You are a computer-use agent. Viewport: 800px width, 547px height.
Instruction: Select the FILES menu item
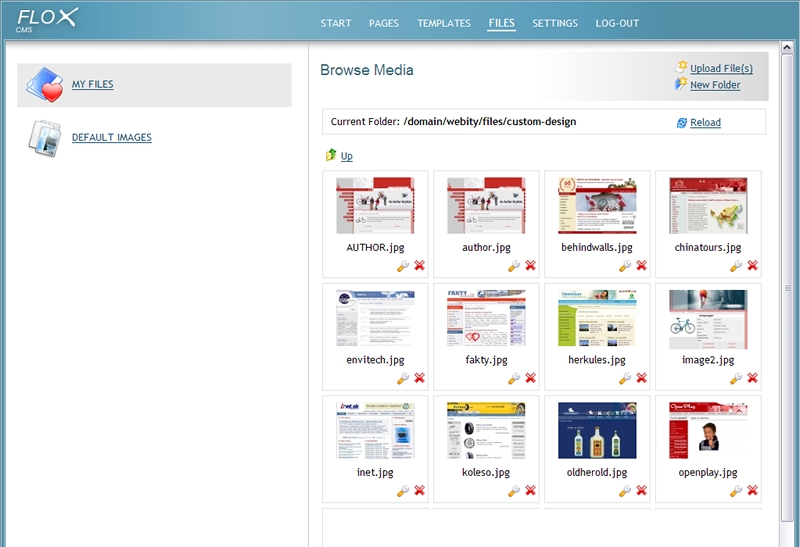click(x=502, y=23)
